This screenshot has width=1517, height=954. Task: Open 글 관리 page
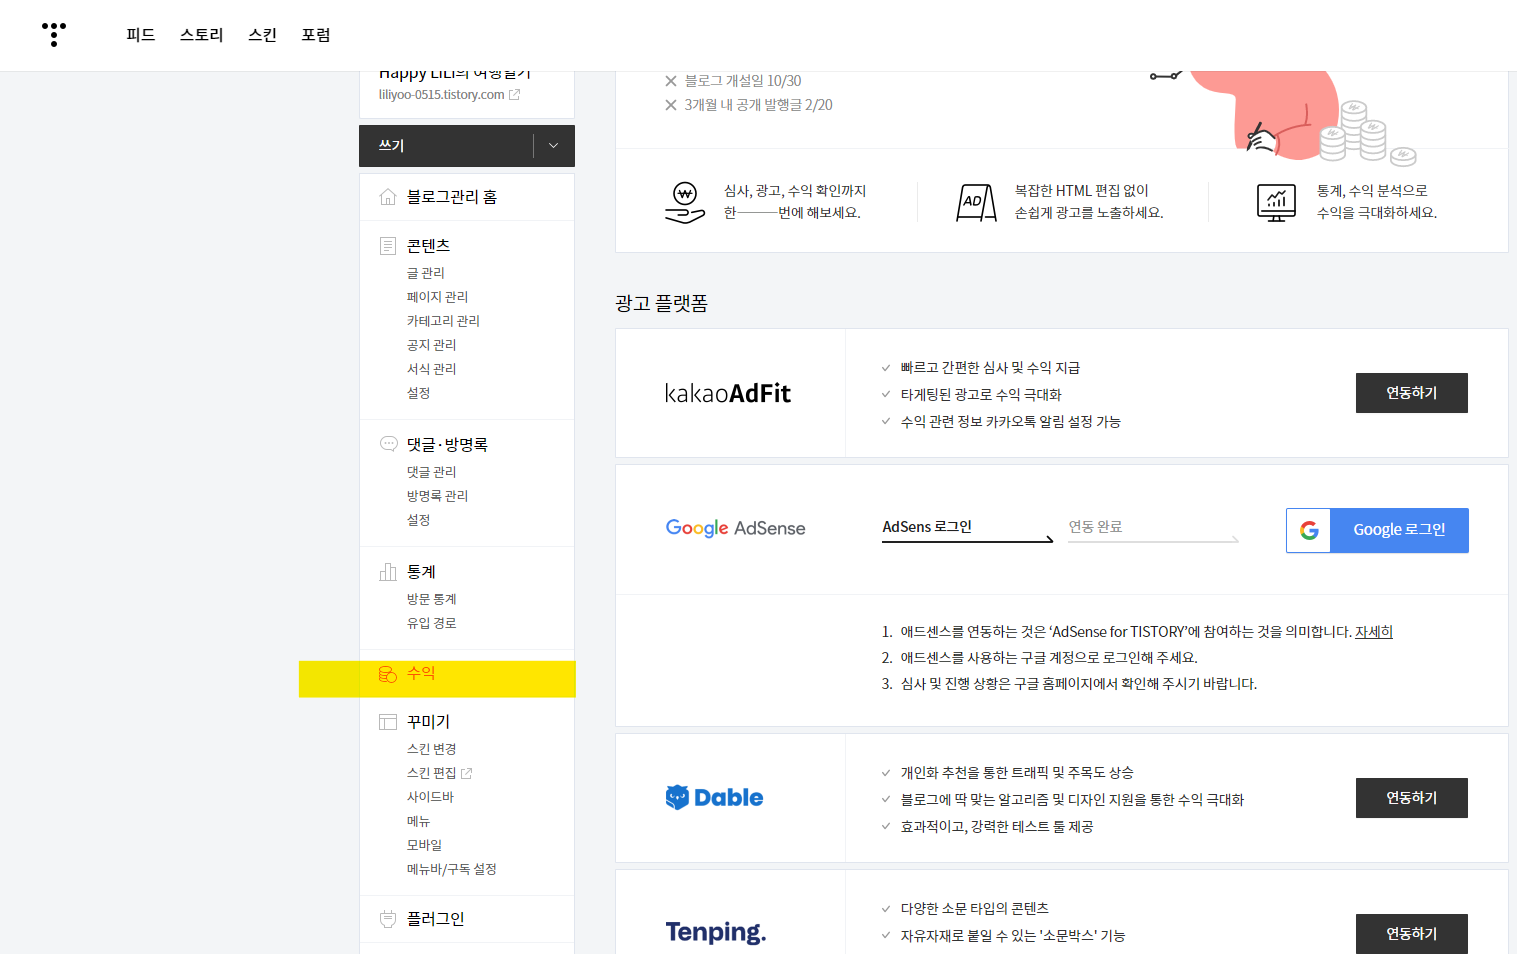point(426,273)
